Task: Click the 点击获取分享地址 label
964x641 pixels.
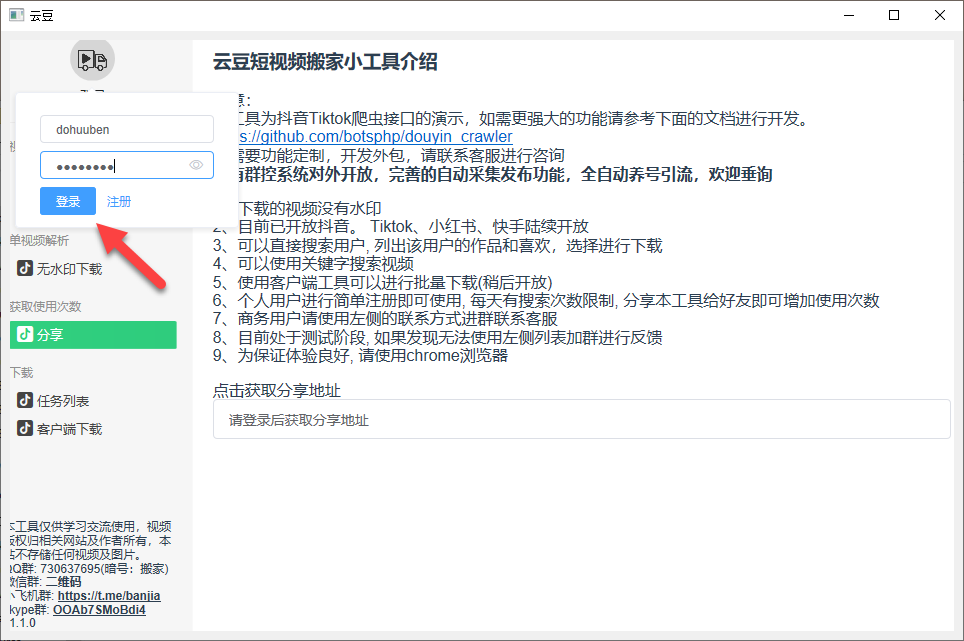Action: (x=277, y=390)
